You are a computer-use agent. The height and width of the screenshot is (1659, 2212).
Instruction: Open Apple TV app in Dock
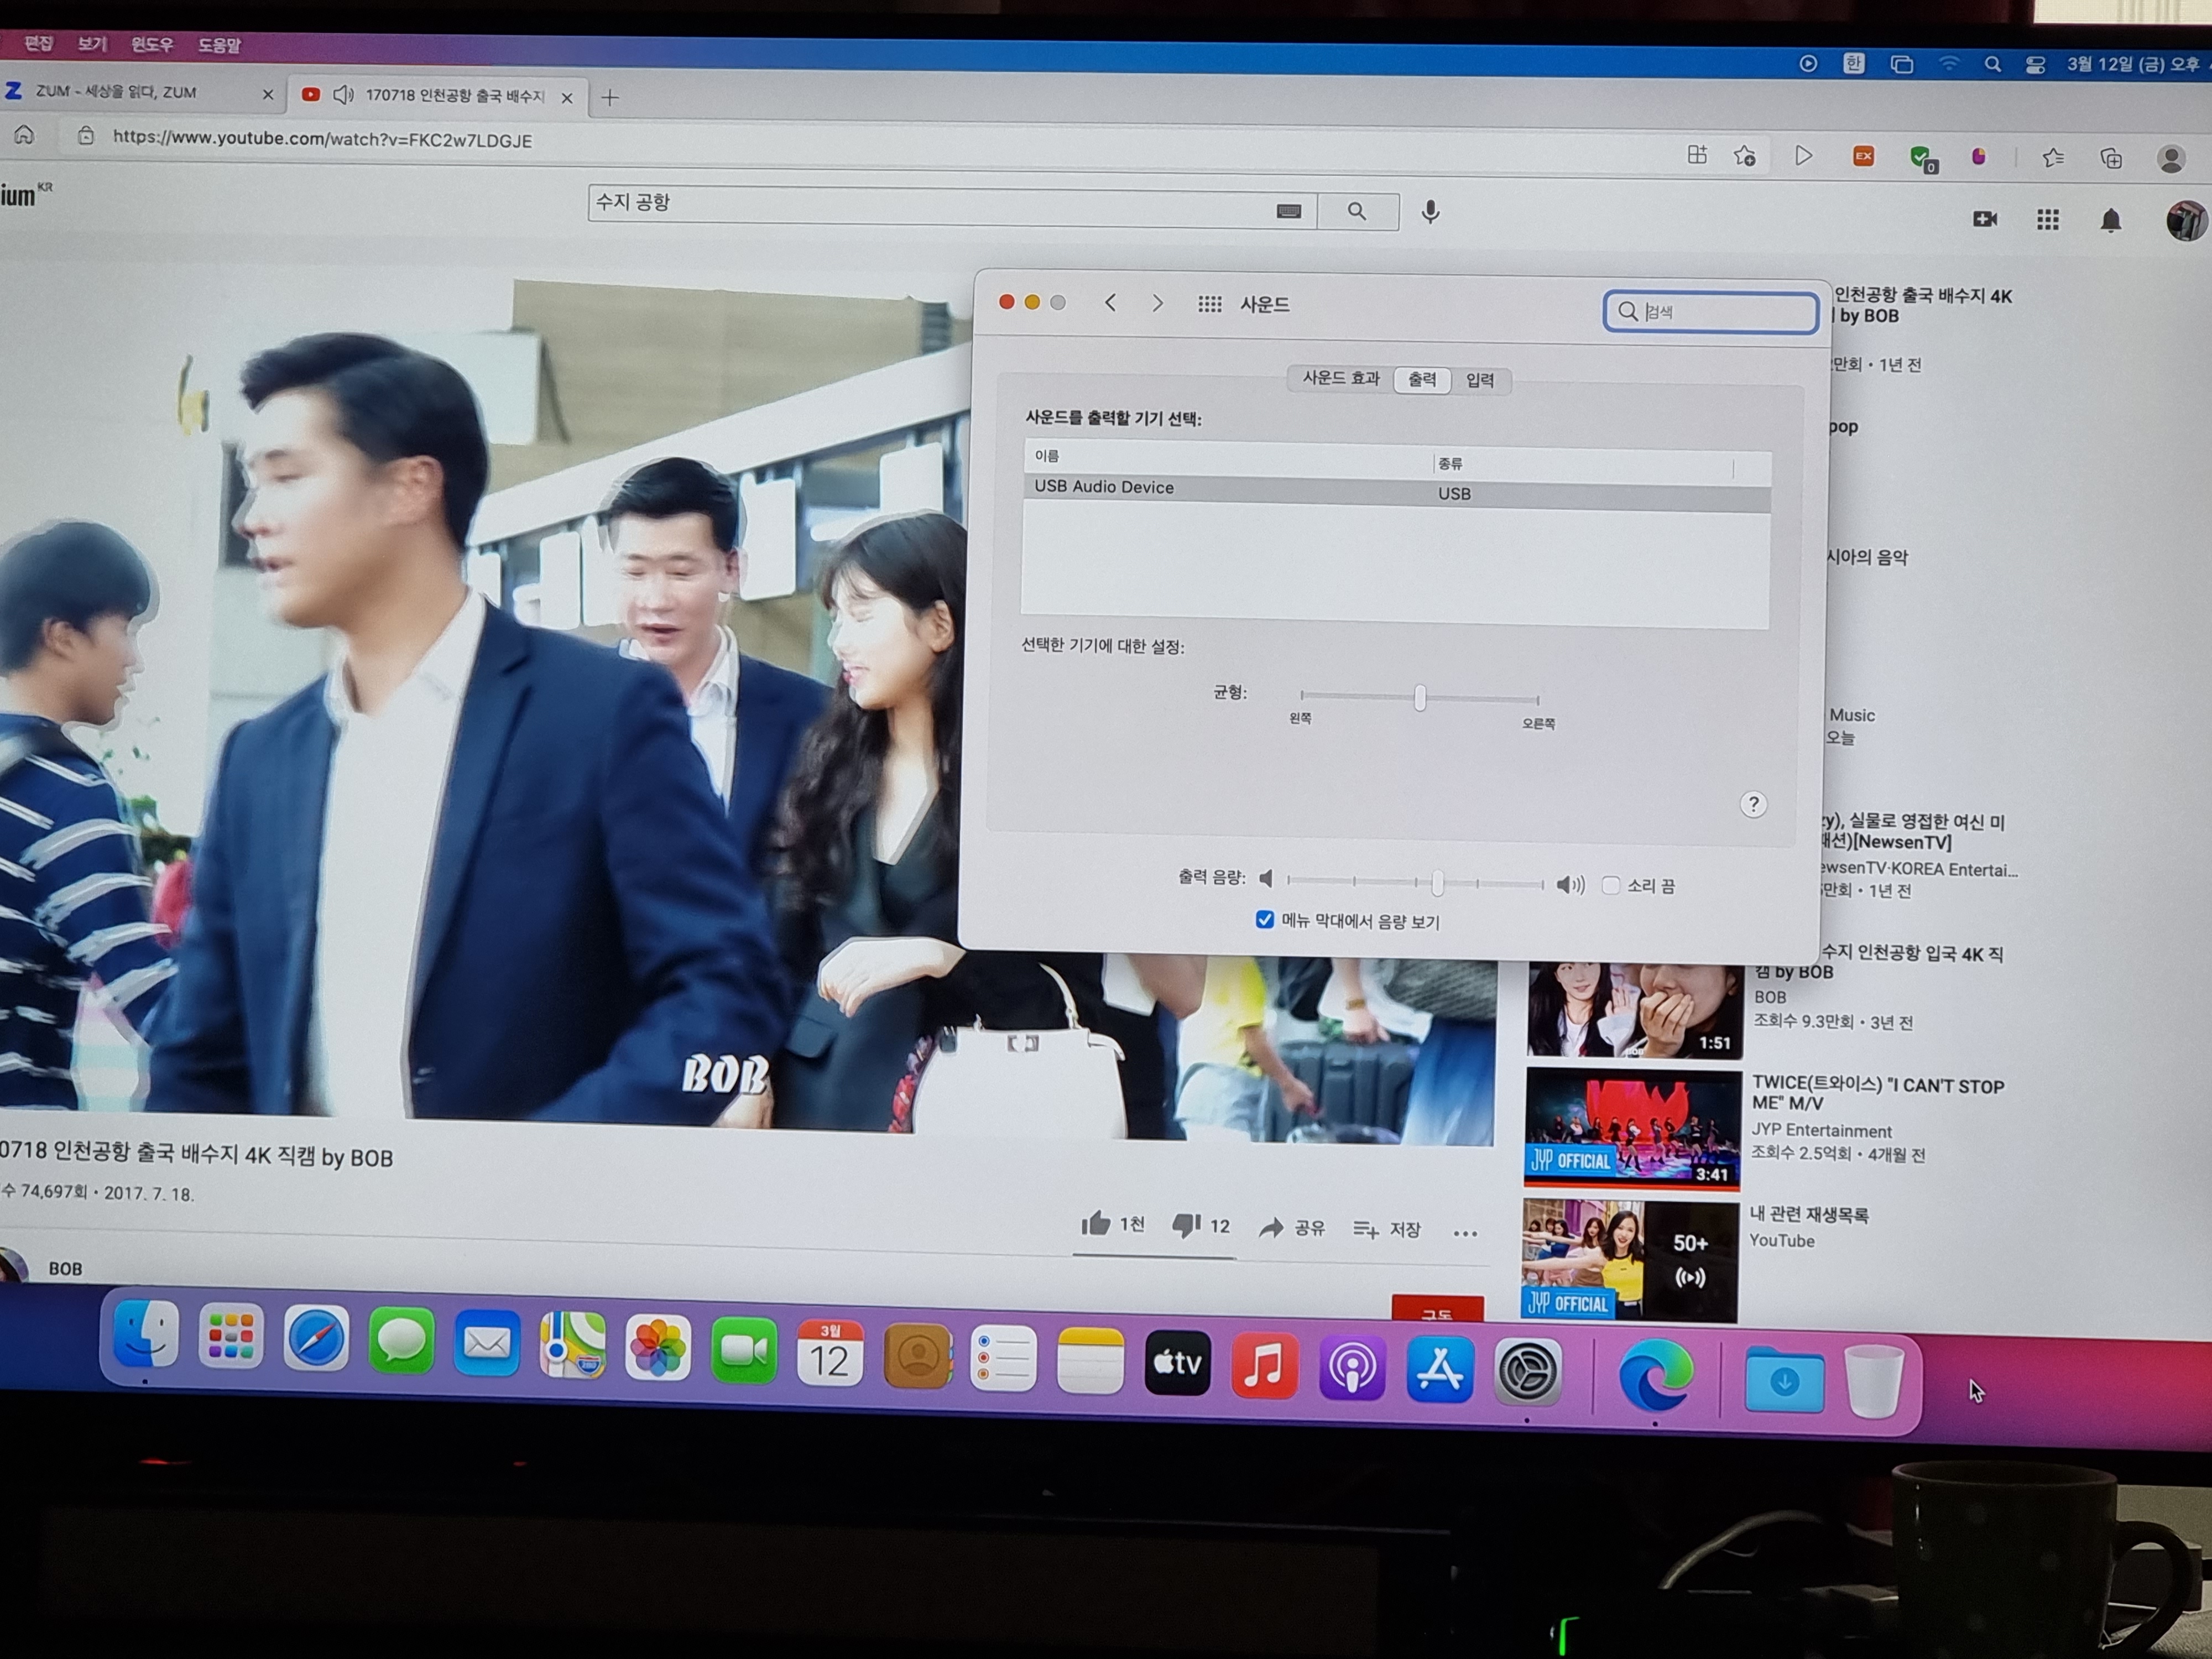click(x=1177, y=1364)
